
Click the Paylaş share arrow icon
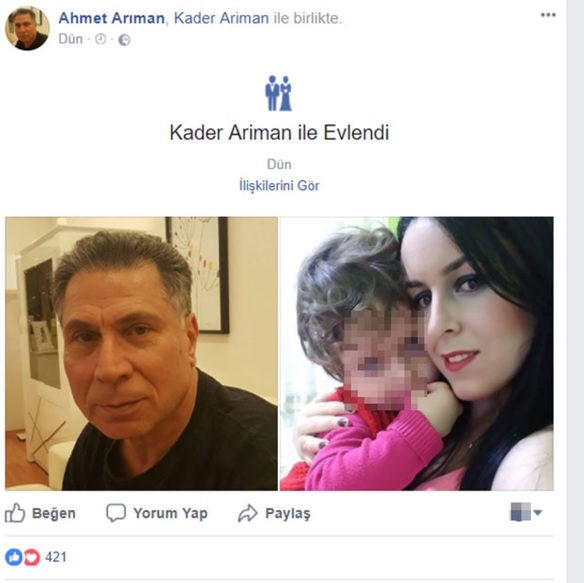pos(248,513)
